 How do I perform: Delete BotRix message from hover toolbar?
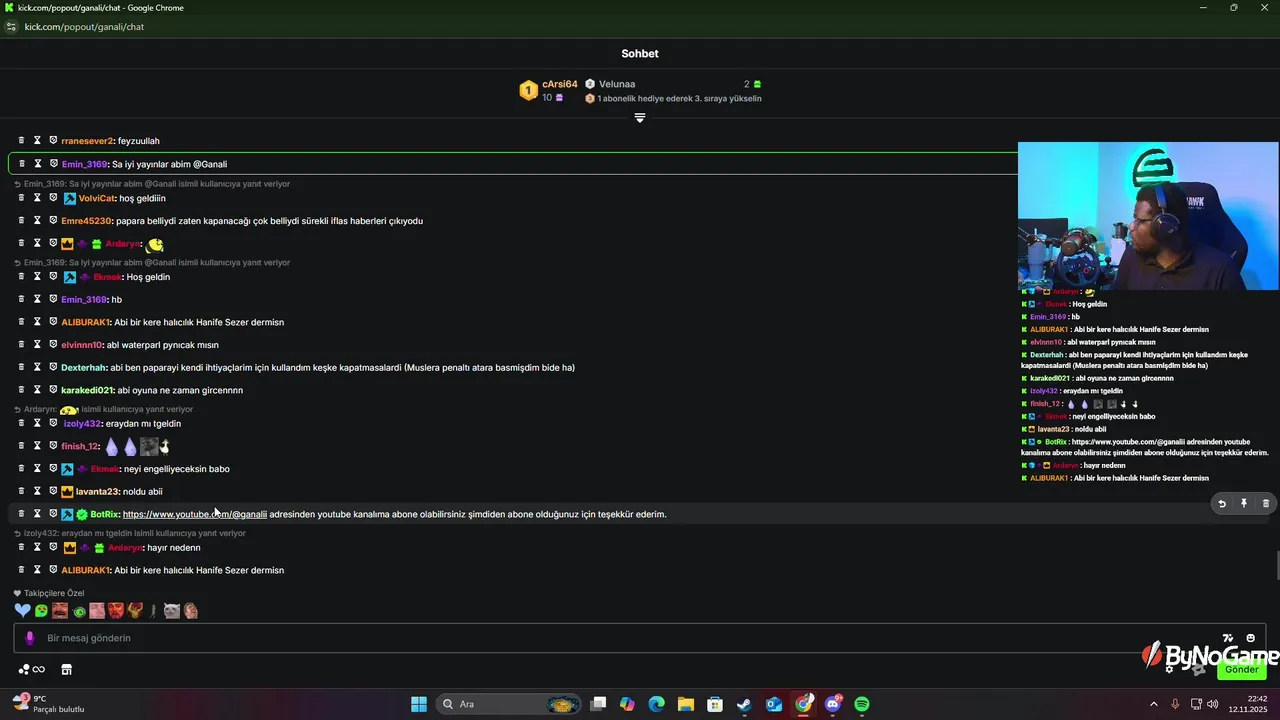coord(1265,504)
